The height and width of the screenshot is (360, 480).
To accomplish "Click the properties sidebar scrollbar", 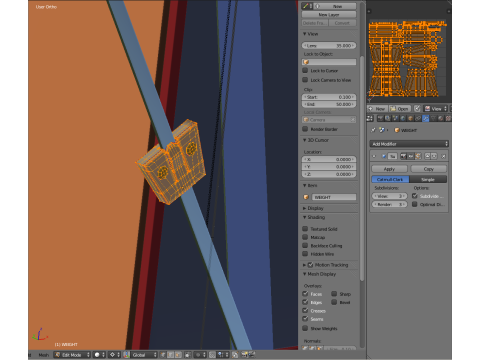I will click(362, 168).
